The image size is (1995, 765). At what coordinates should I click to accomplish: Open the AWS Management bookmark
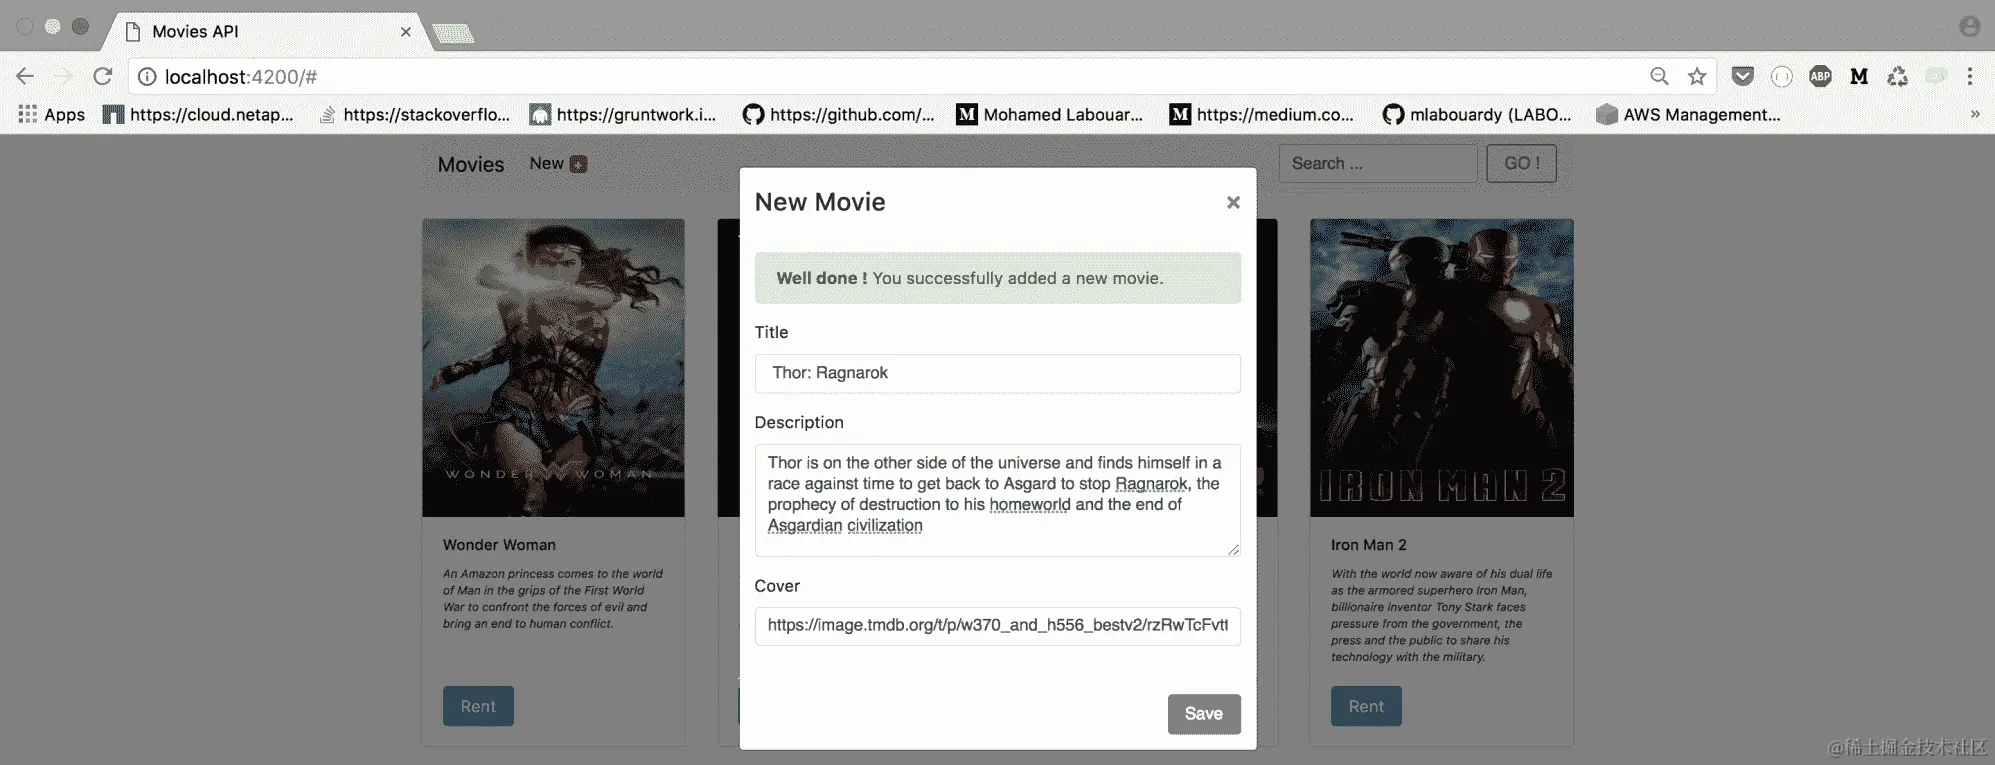tap(1689, 114)
